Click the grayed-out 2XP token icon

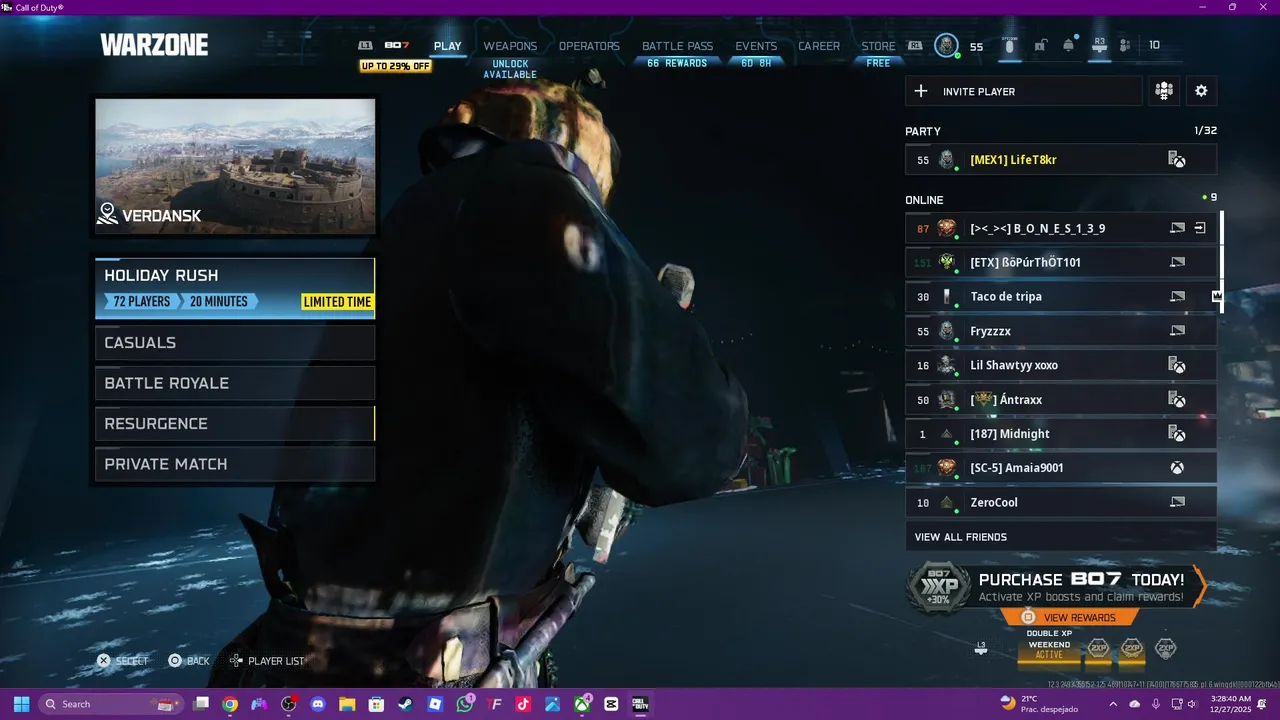pyautogui.click(x=1165, y=649)
